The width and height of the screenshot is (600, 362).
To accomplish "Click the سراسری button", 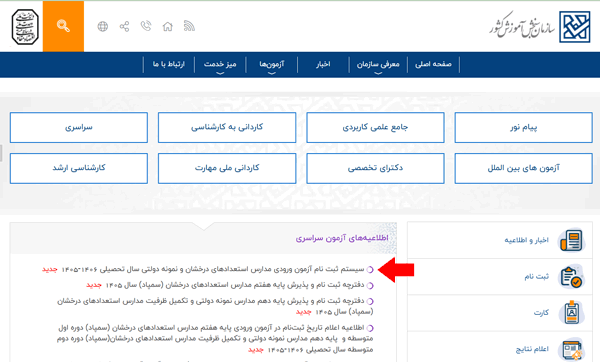I will 79,127.
